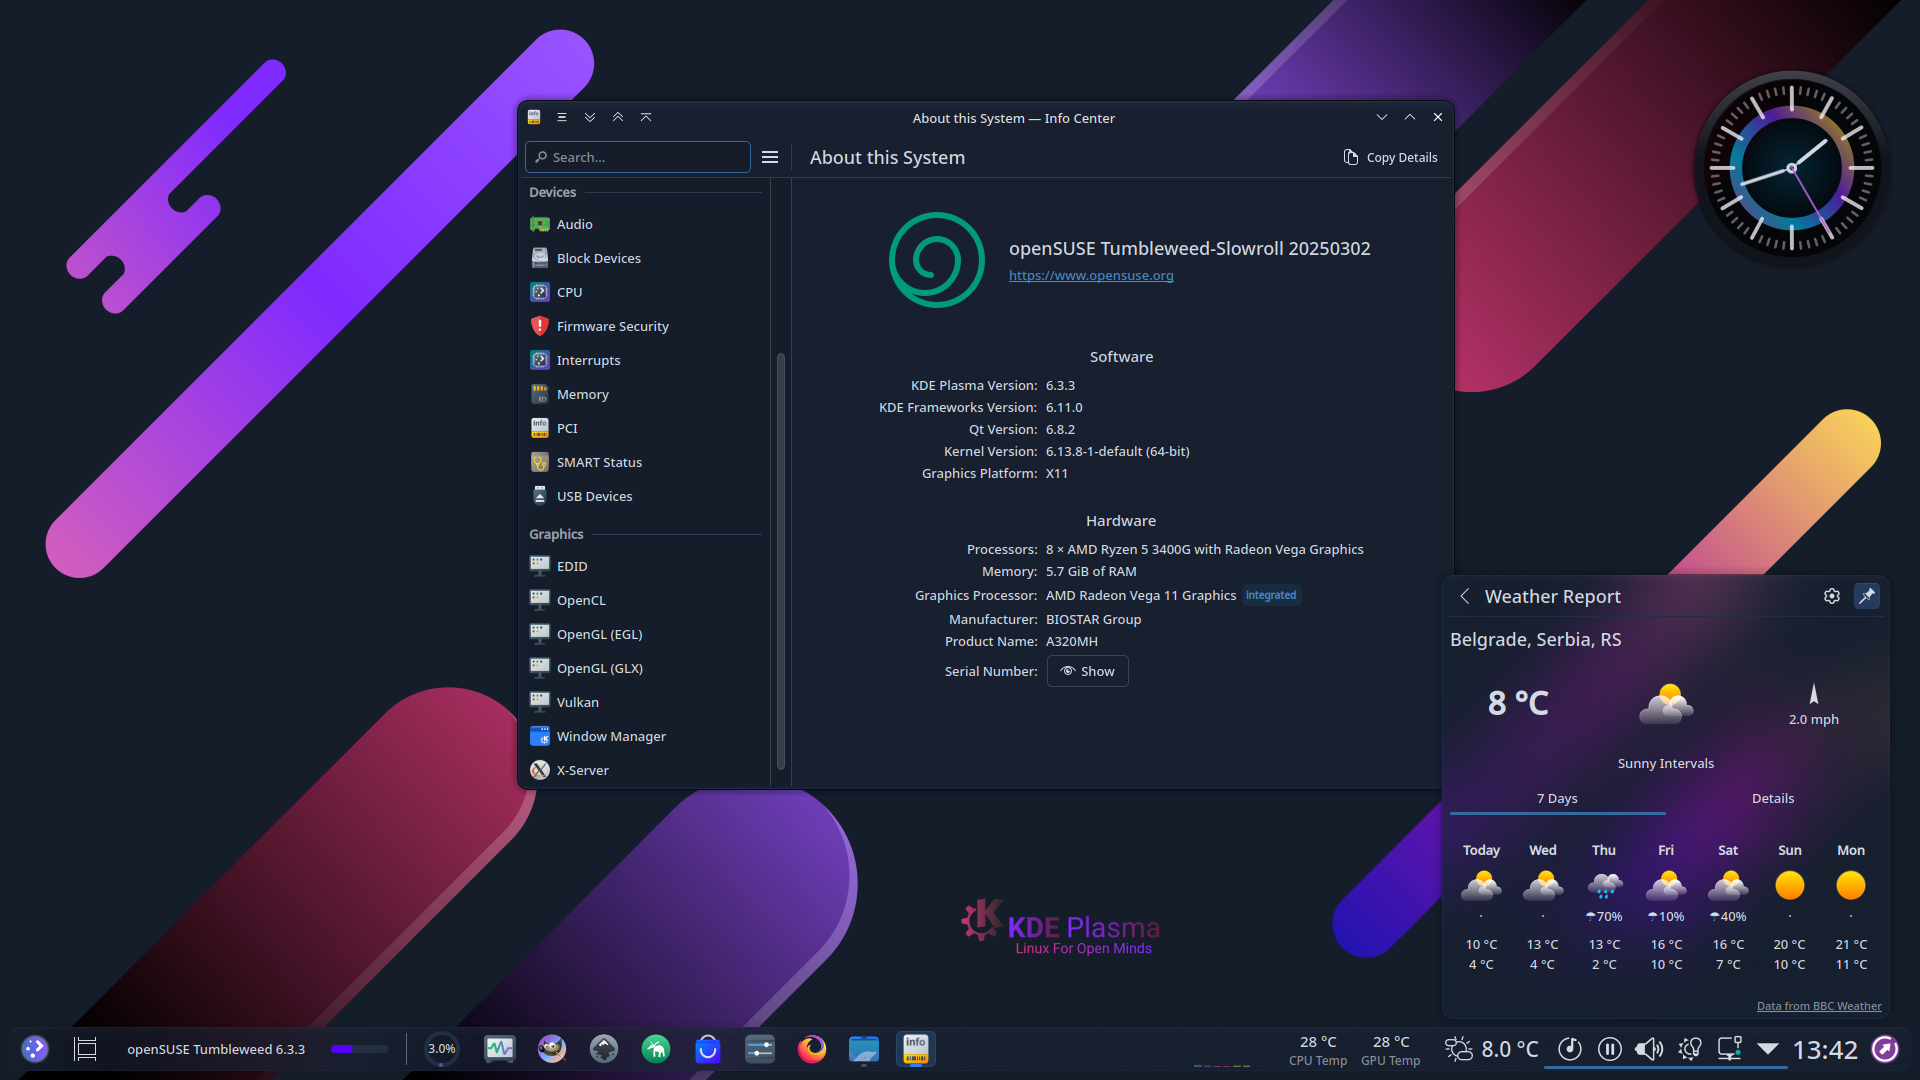Open Inkscape from the taskbar
This screenshot has width=1920, height=1080.
pyautogui.click(x=604, y=1049)
